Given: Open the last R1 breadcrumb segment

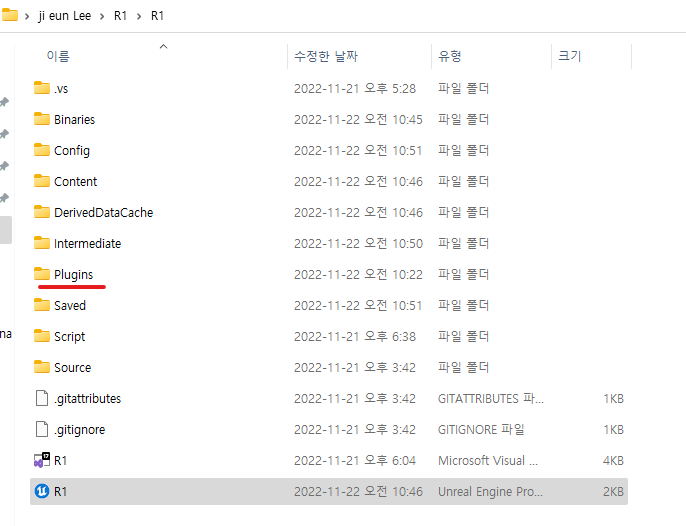Looking at the screenshot, I should click(158, 16).
